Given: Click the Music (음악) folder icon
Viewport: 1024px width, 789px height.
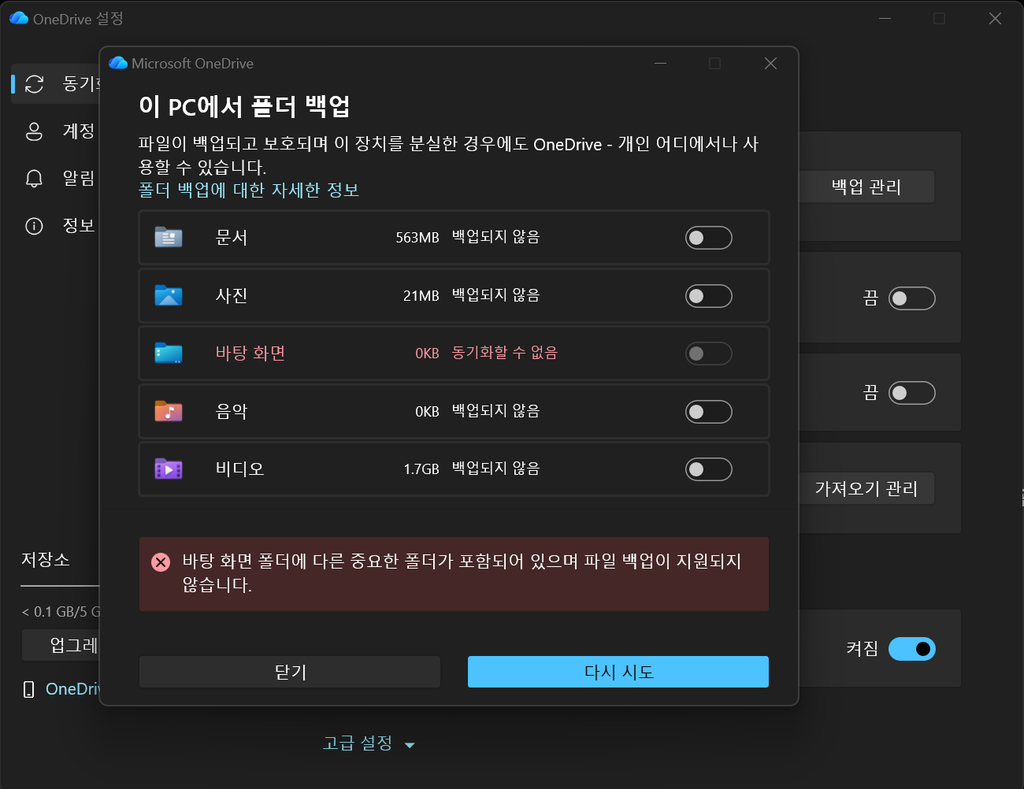Looking at the screenshot, I should tap(168, 411).
